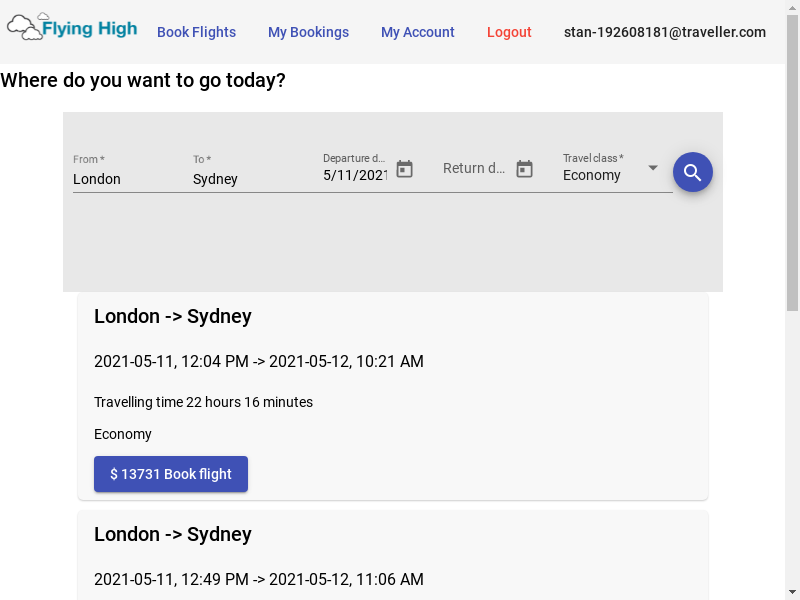
Task: Click the Flying High cloud logo
Action: point(72,28)
